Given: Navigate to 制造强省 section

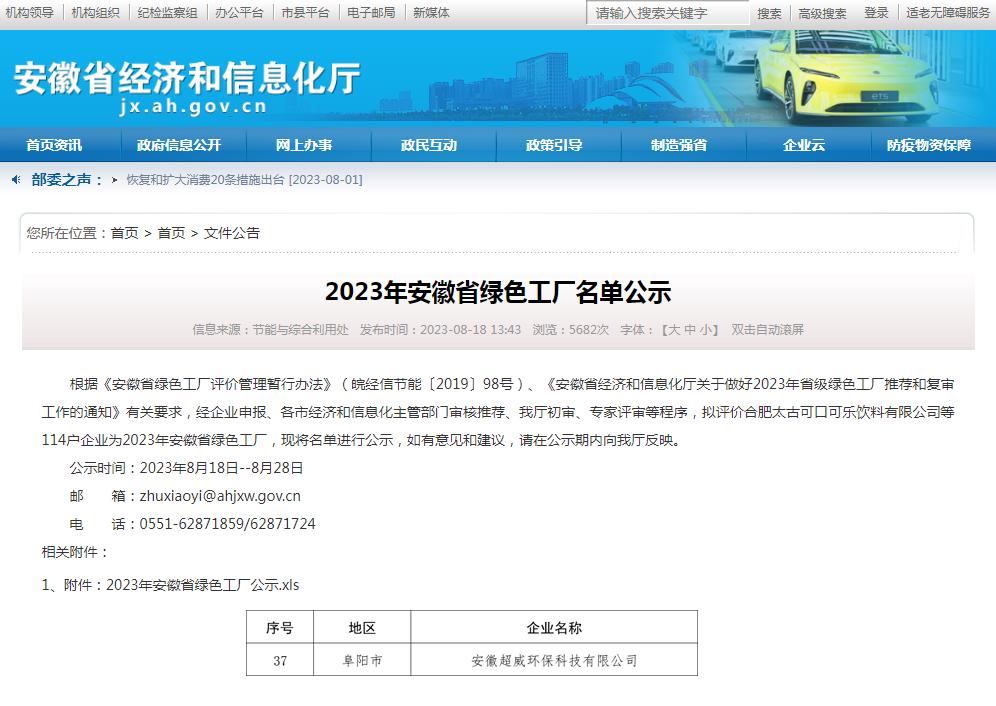Looking at the screenshot, I should coord(679,145).
